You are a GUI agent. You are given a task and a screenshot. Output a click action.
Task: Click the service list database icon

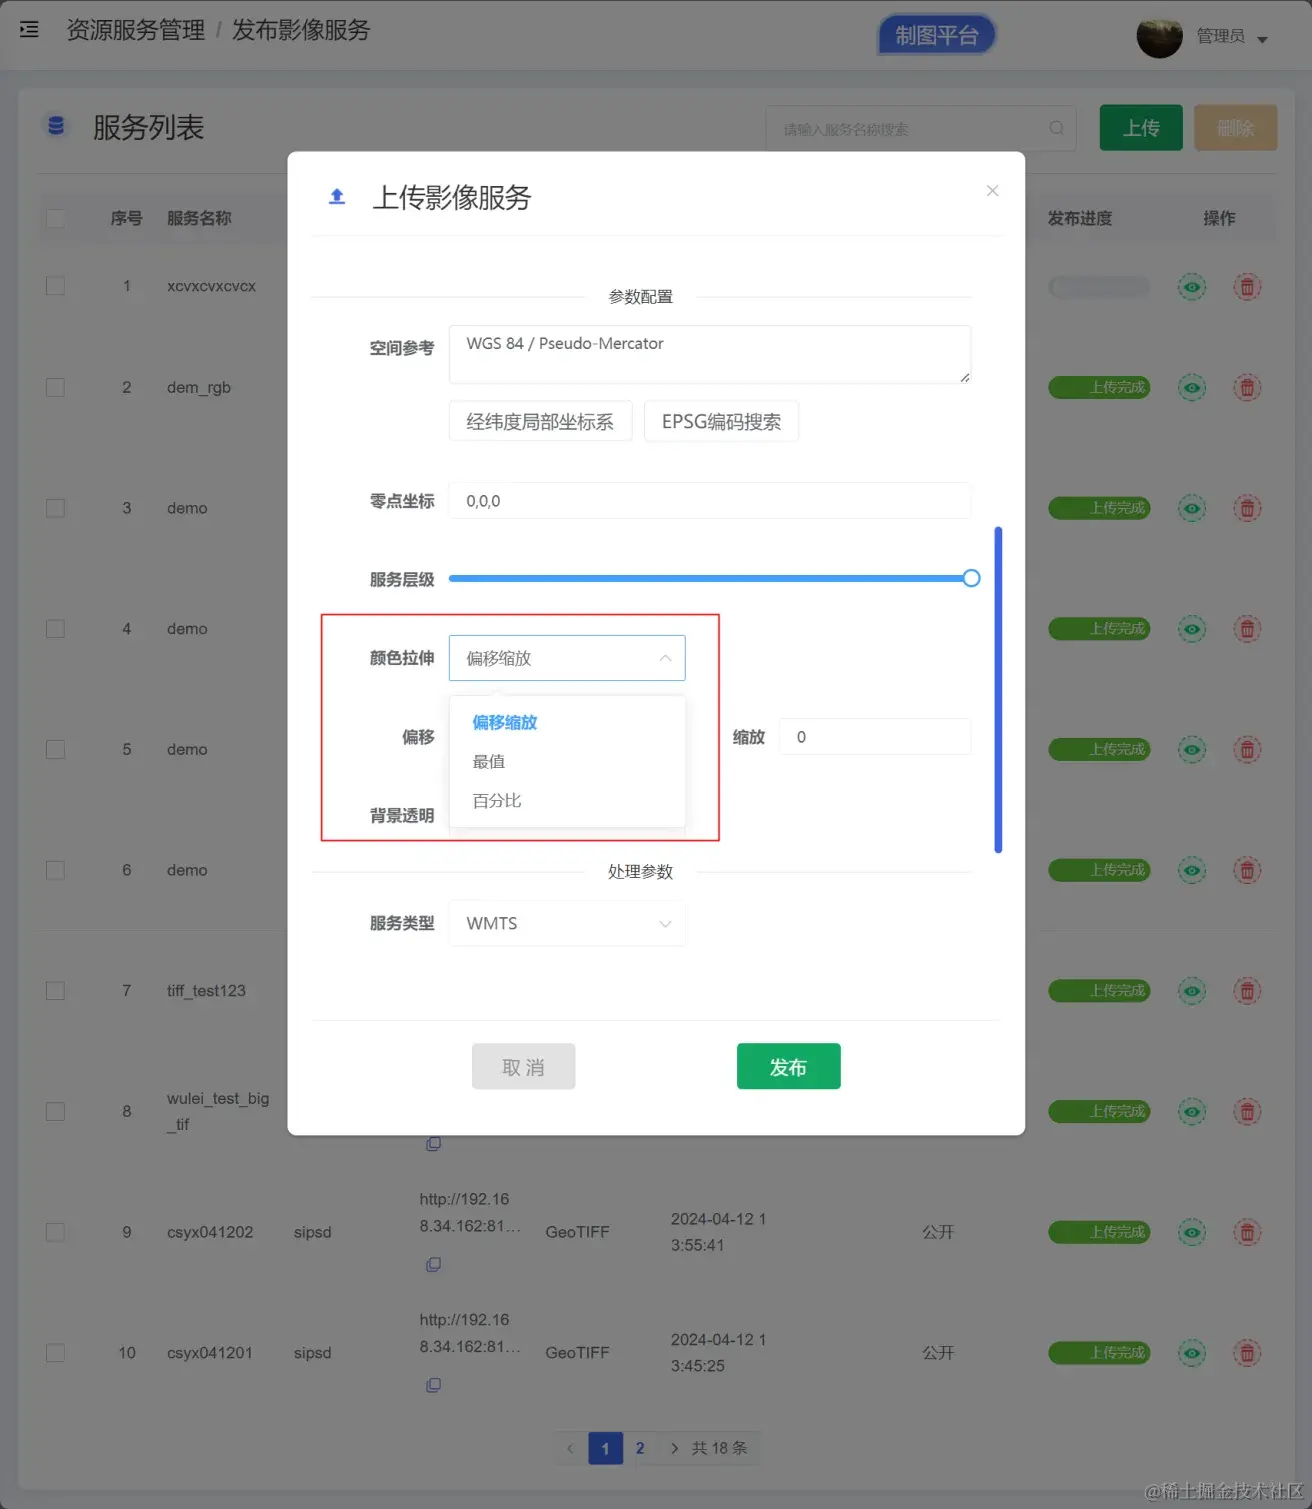(x=56, y=126)
